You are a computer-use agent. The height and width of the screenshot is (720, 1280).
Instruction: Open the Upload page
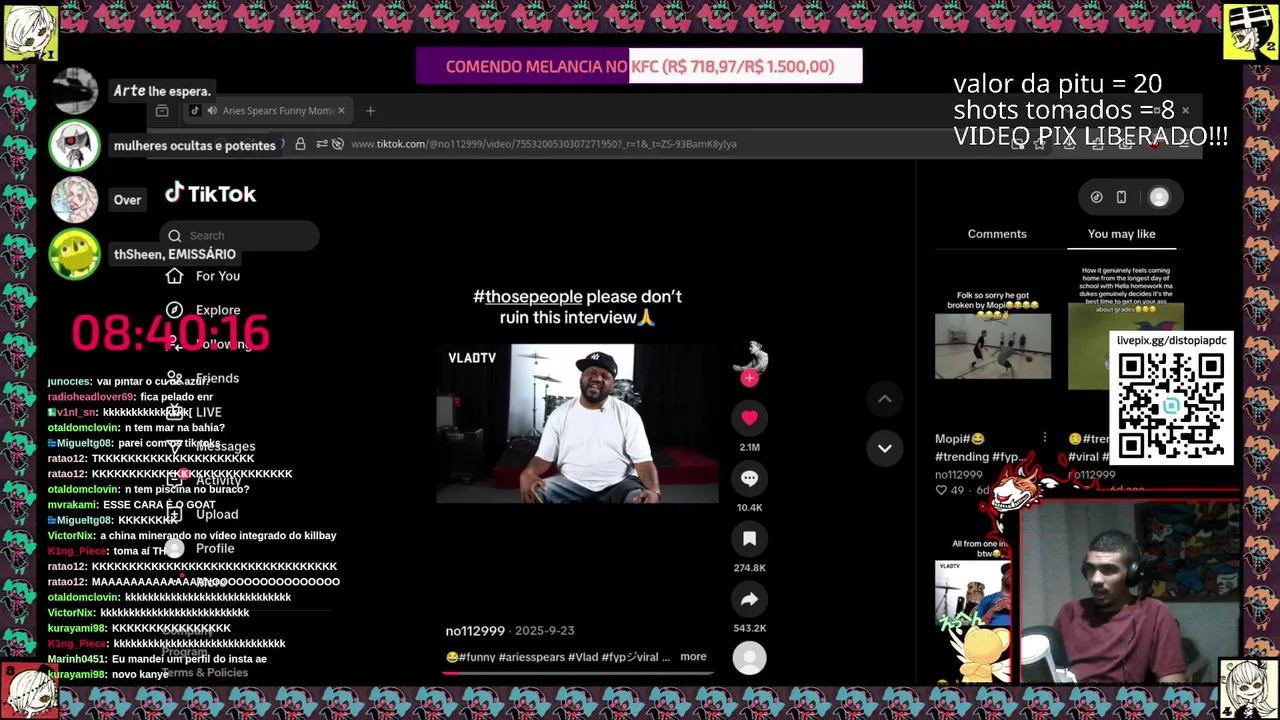point(217,514)
